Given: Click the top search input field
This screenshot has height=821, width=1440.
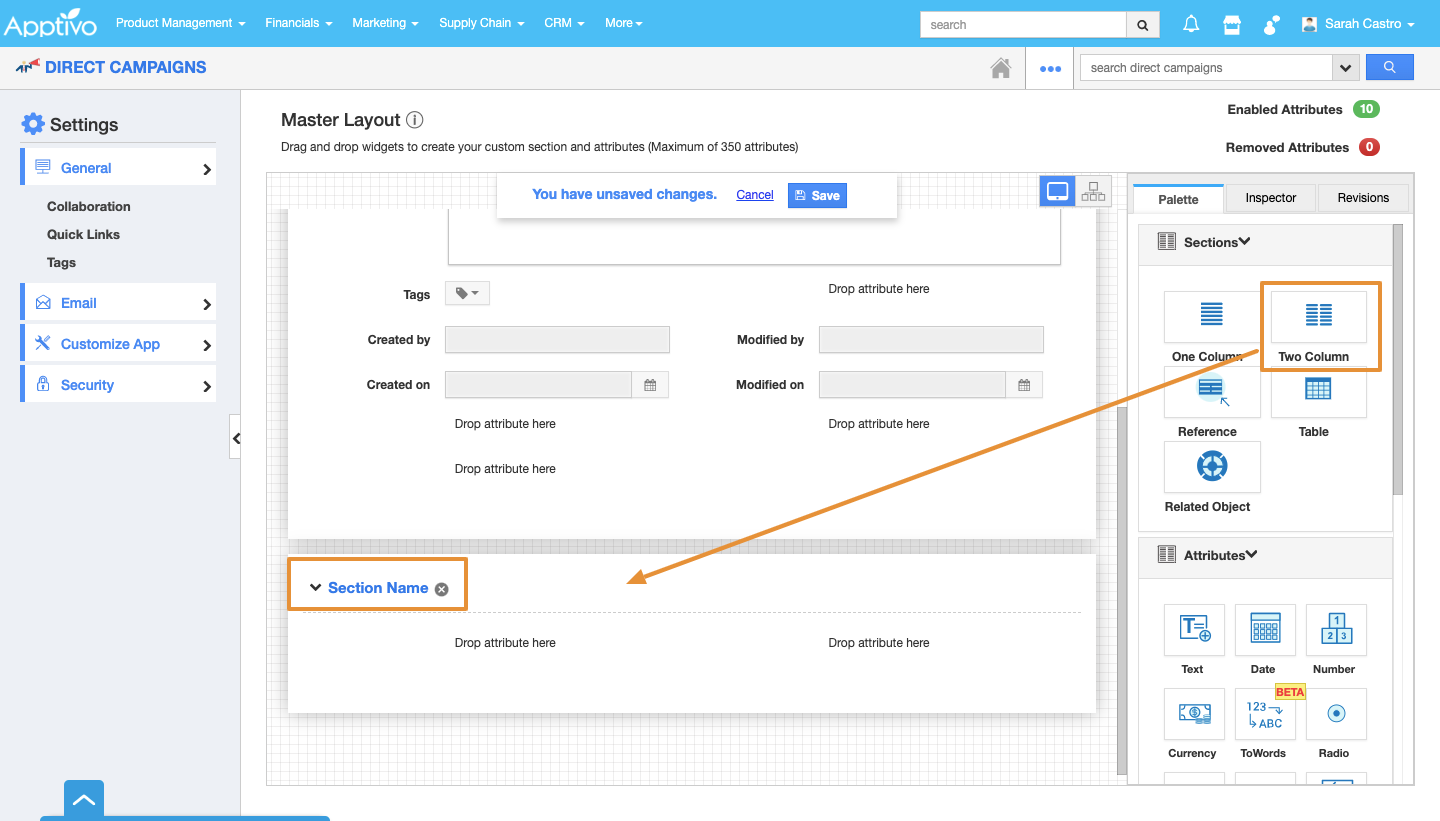Looking at the screenshot, I should [1022, 25].
